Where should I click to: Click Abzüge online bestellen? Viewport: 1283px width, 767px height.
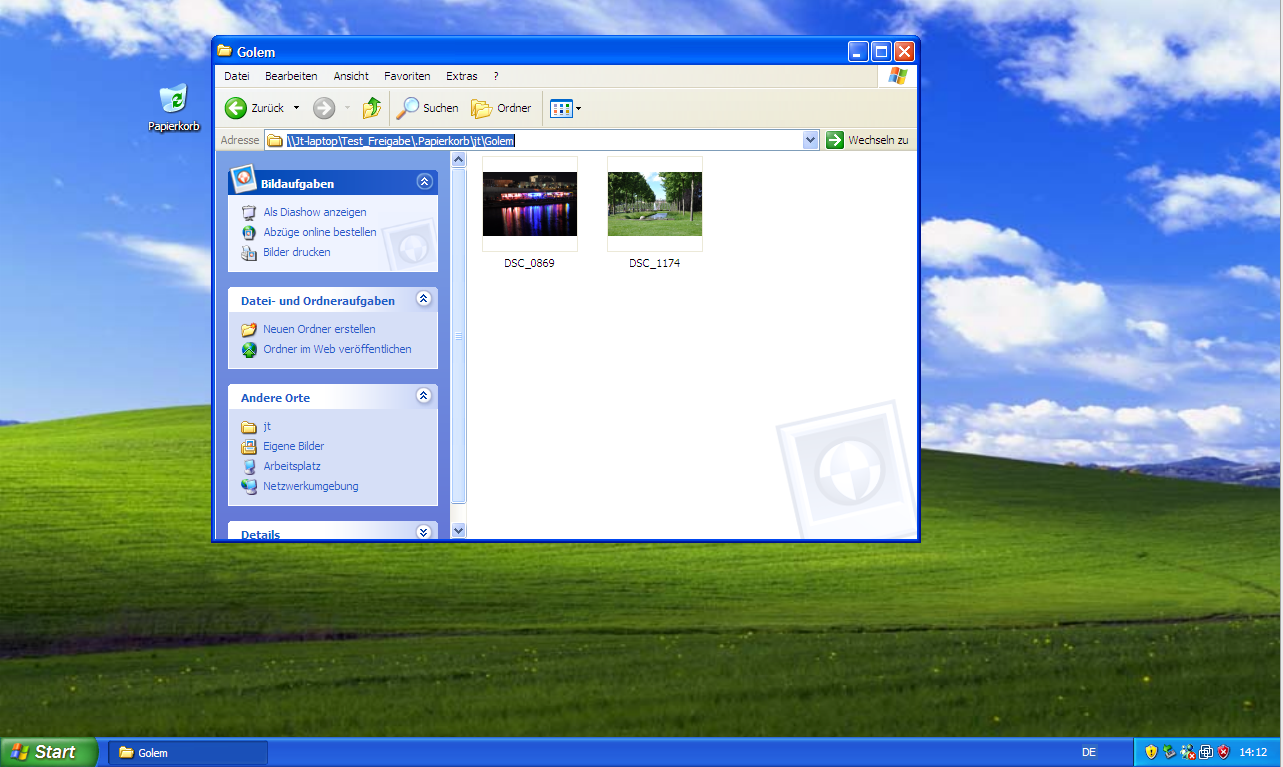click(320, 232)
